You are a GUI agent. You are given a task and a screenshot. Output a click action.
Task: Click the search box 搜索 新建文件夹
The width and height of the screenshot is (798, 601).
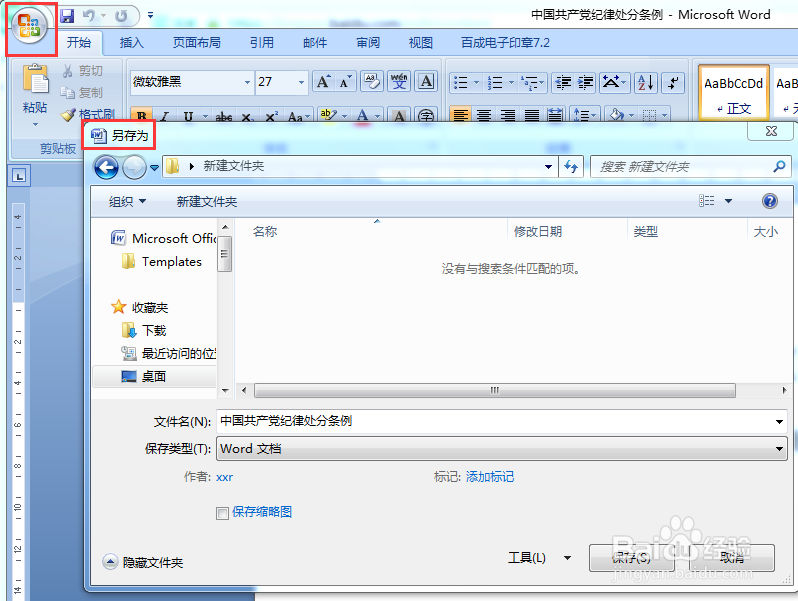click(690, 166)
